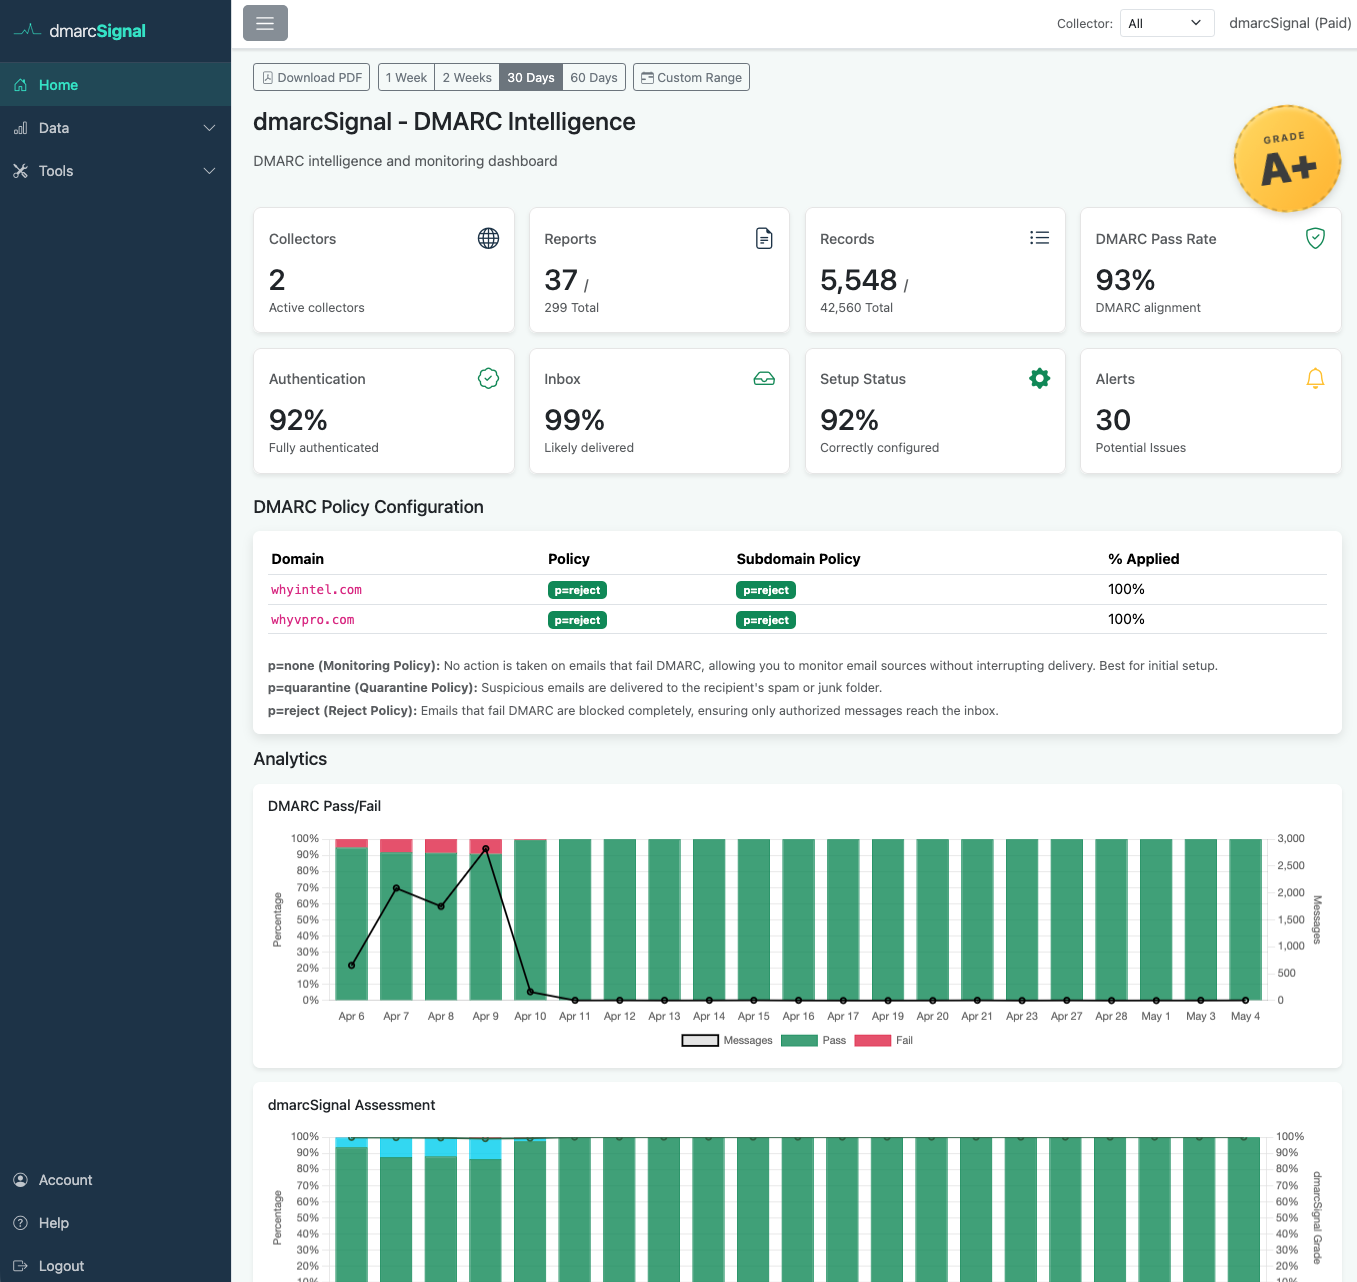The image size is (1357, 1282).
Task: Click the DMARC Pass Rate shield icon
Action: click(1315, 238)
